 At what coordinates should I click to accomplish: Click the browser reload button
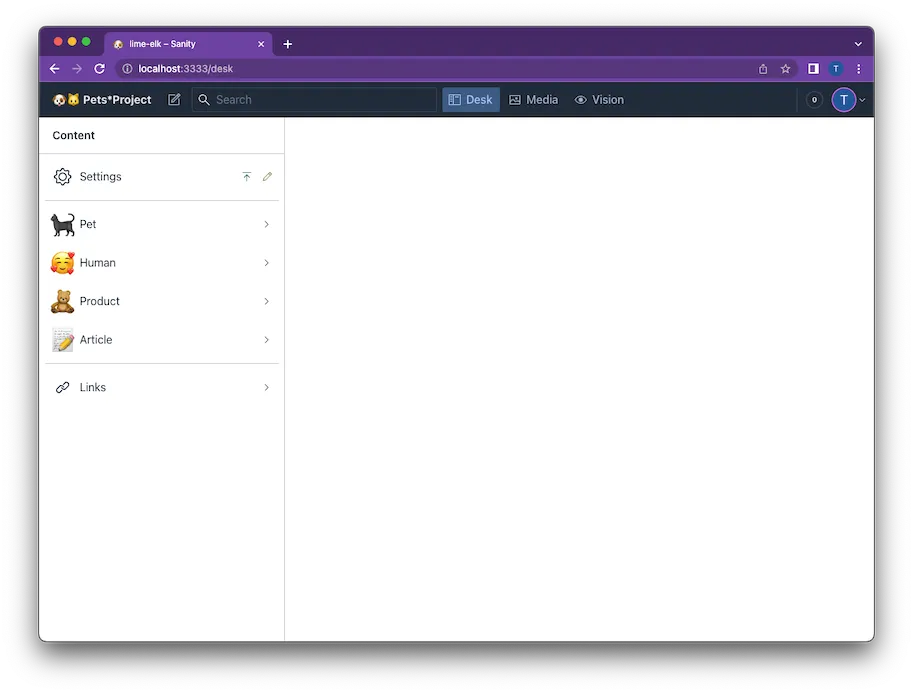(x=99, y=68)
